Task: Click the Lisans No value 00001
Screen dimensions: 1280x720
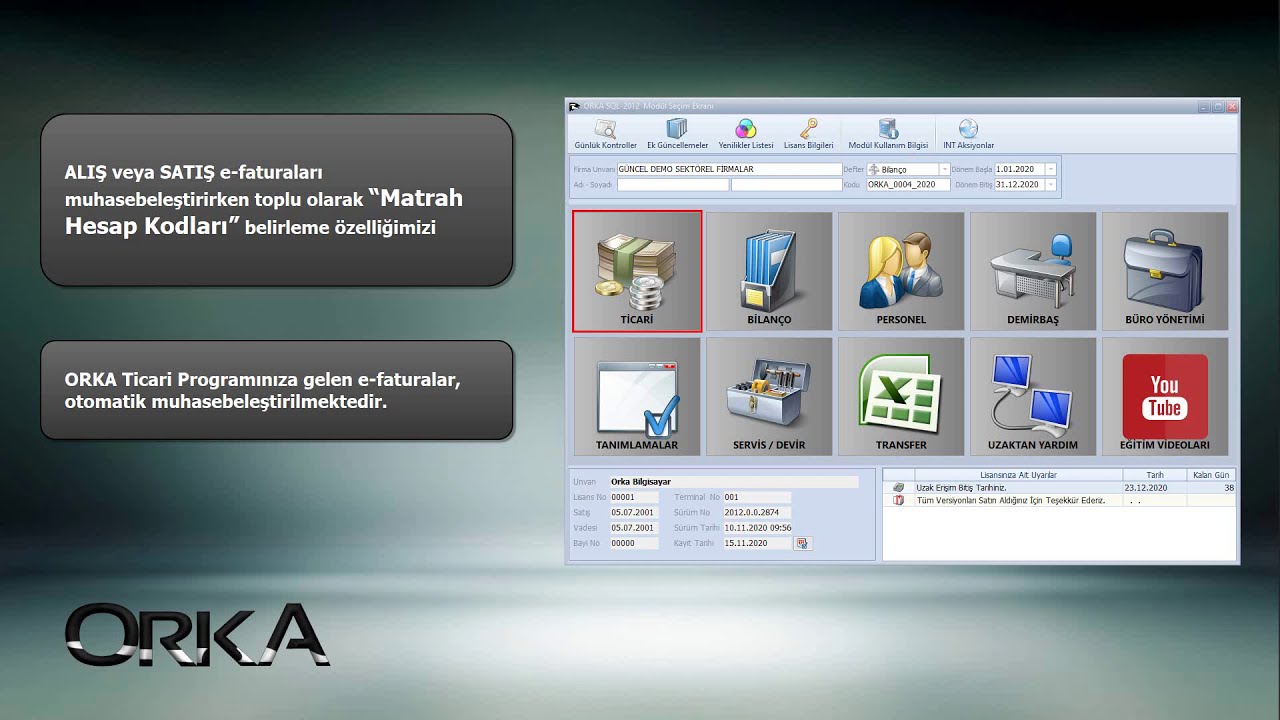Action: pyautogui.click(x=634, y=497)
